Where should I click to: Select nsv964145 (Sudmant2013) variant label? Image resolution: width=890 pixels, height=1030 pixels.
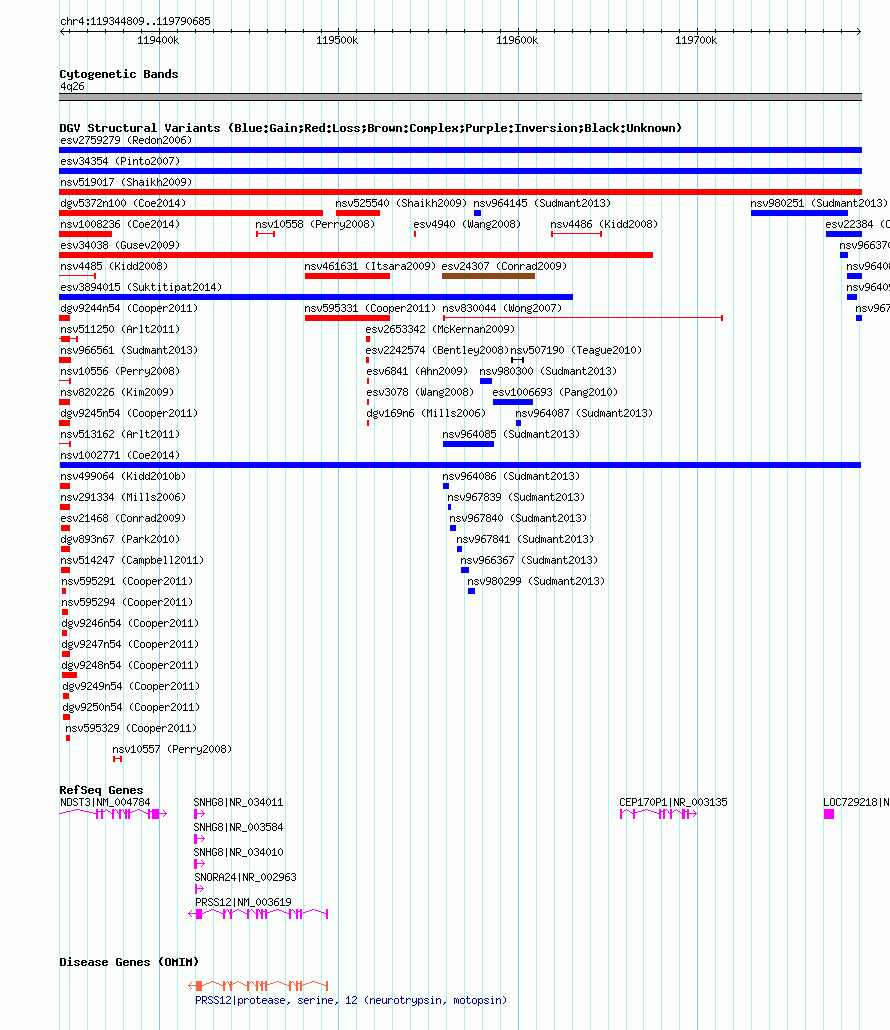(x=542, y=203)
